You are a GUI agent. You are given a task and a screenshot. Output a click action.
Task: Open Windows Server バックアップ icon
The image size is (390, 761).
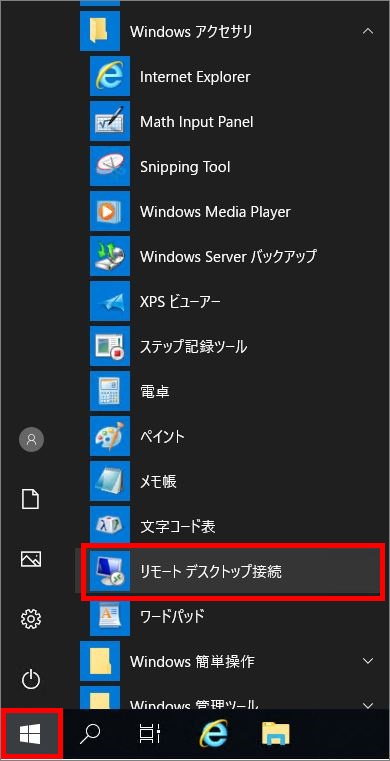[x=110, y=256]
